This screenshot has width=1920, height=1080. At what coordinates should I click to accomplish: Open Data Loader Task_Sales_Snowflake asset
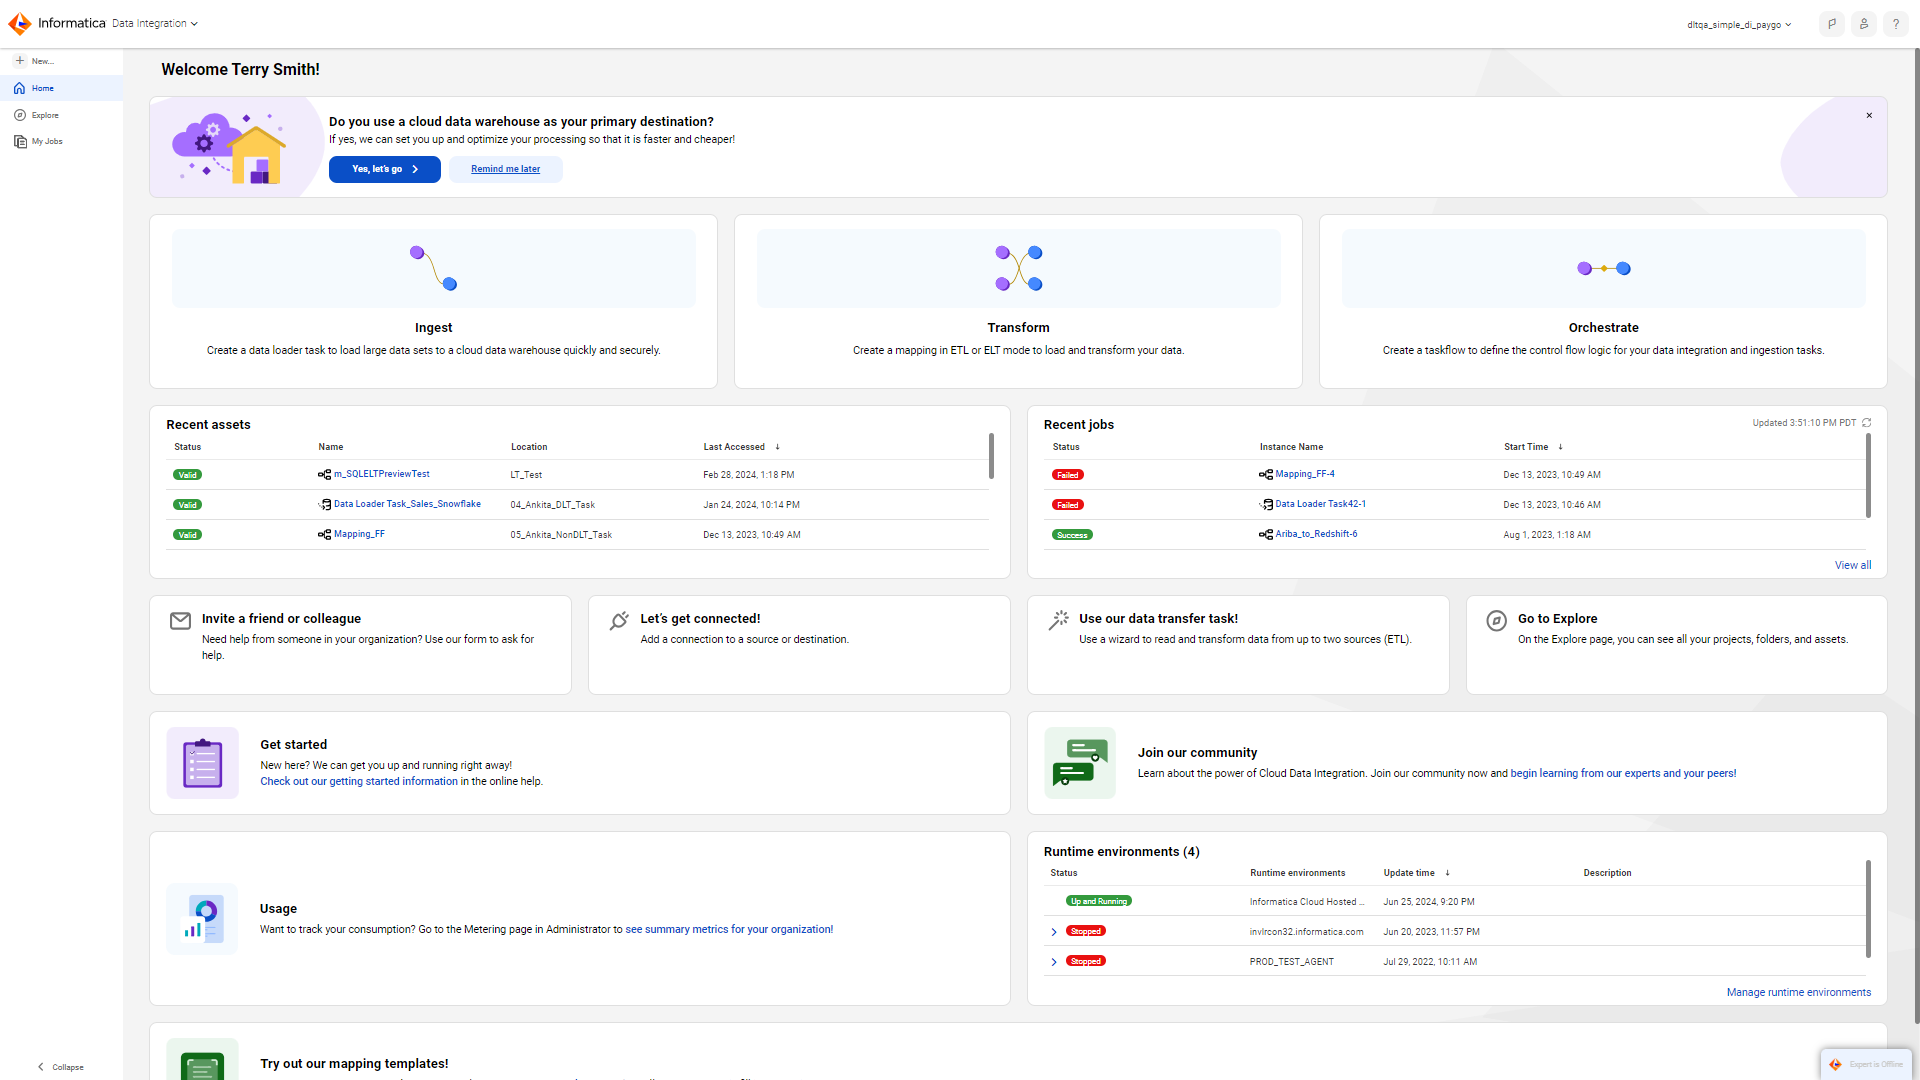[x=407, y=504]
